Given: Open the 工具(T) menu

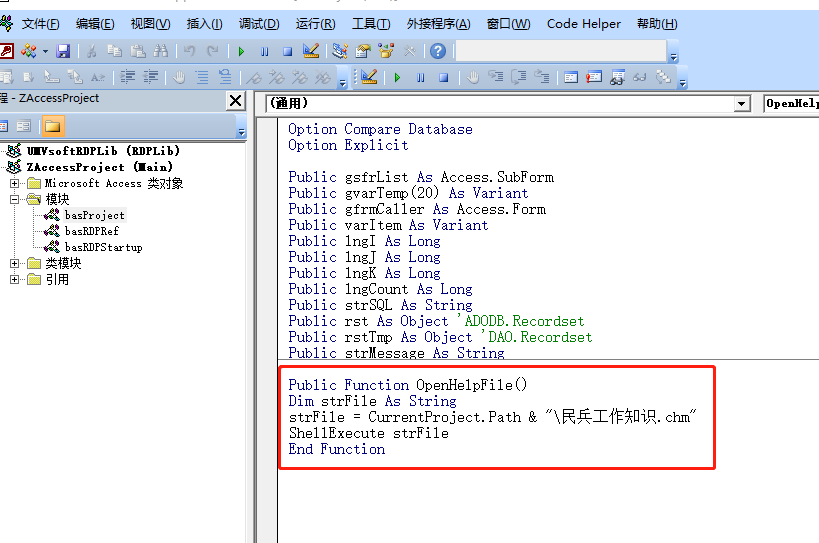Looking at the screenshot, I should (371, 24).
